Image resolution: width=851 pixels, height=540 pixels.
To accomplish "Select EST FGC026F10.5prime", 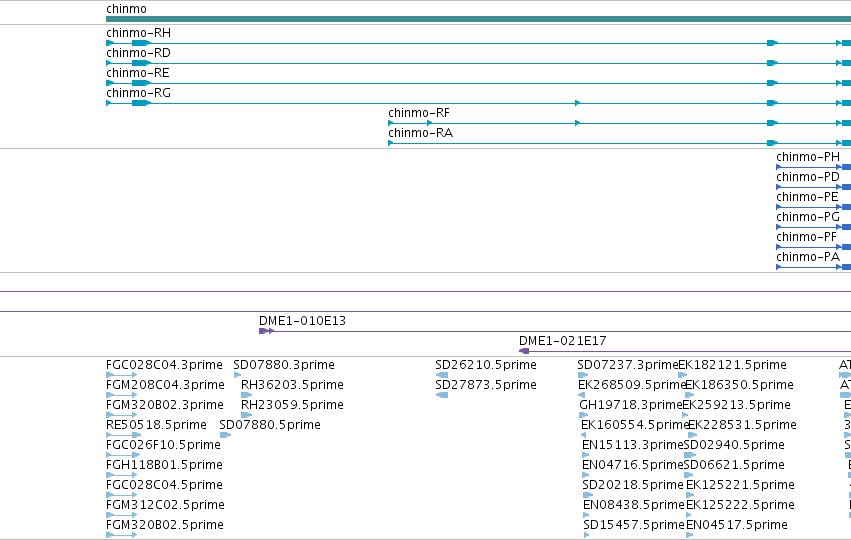I will coord(163,446).
